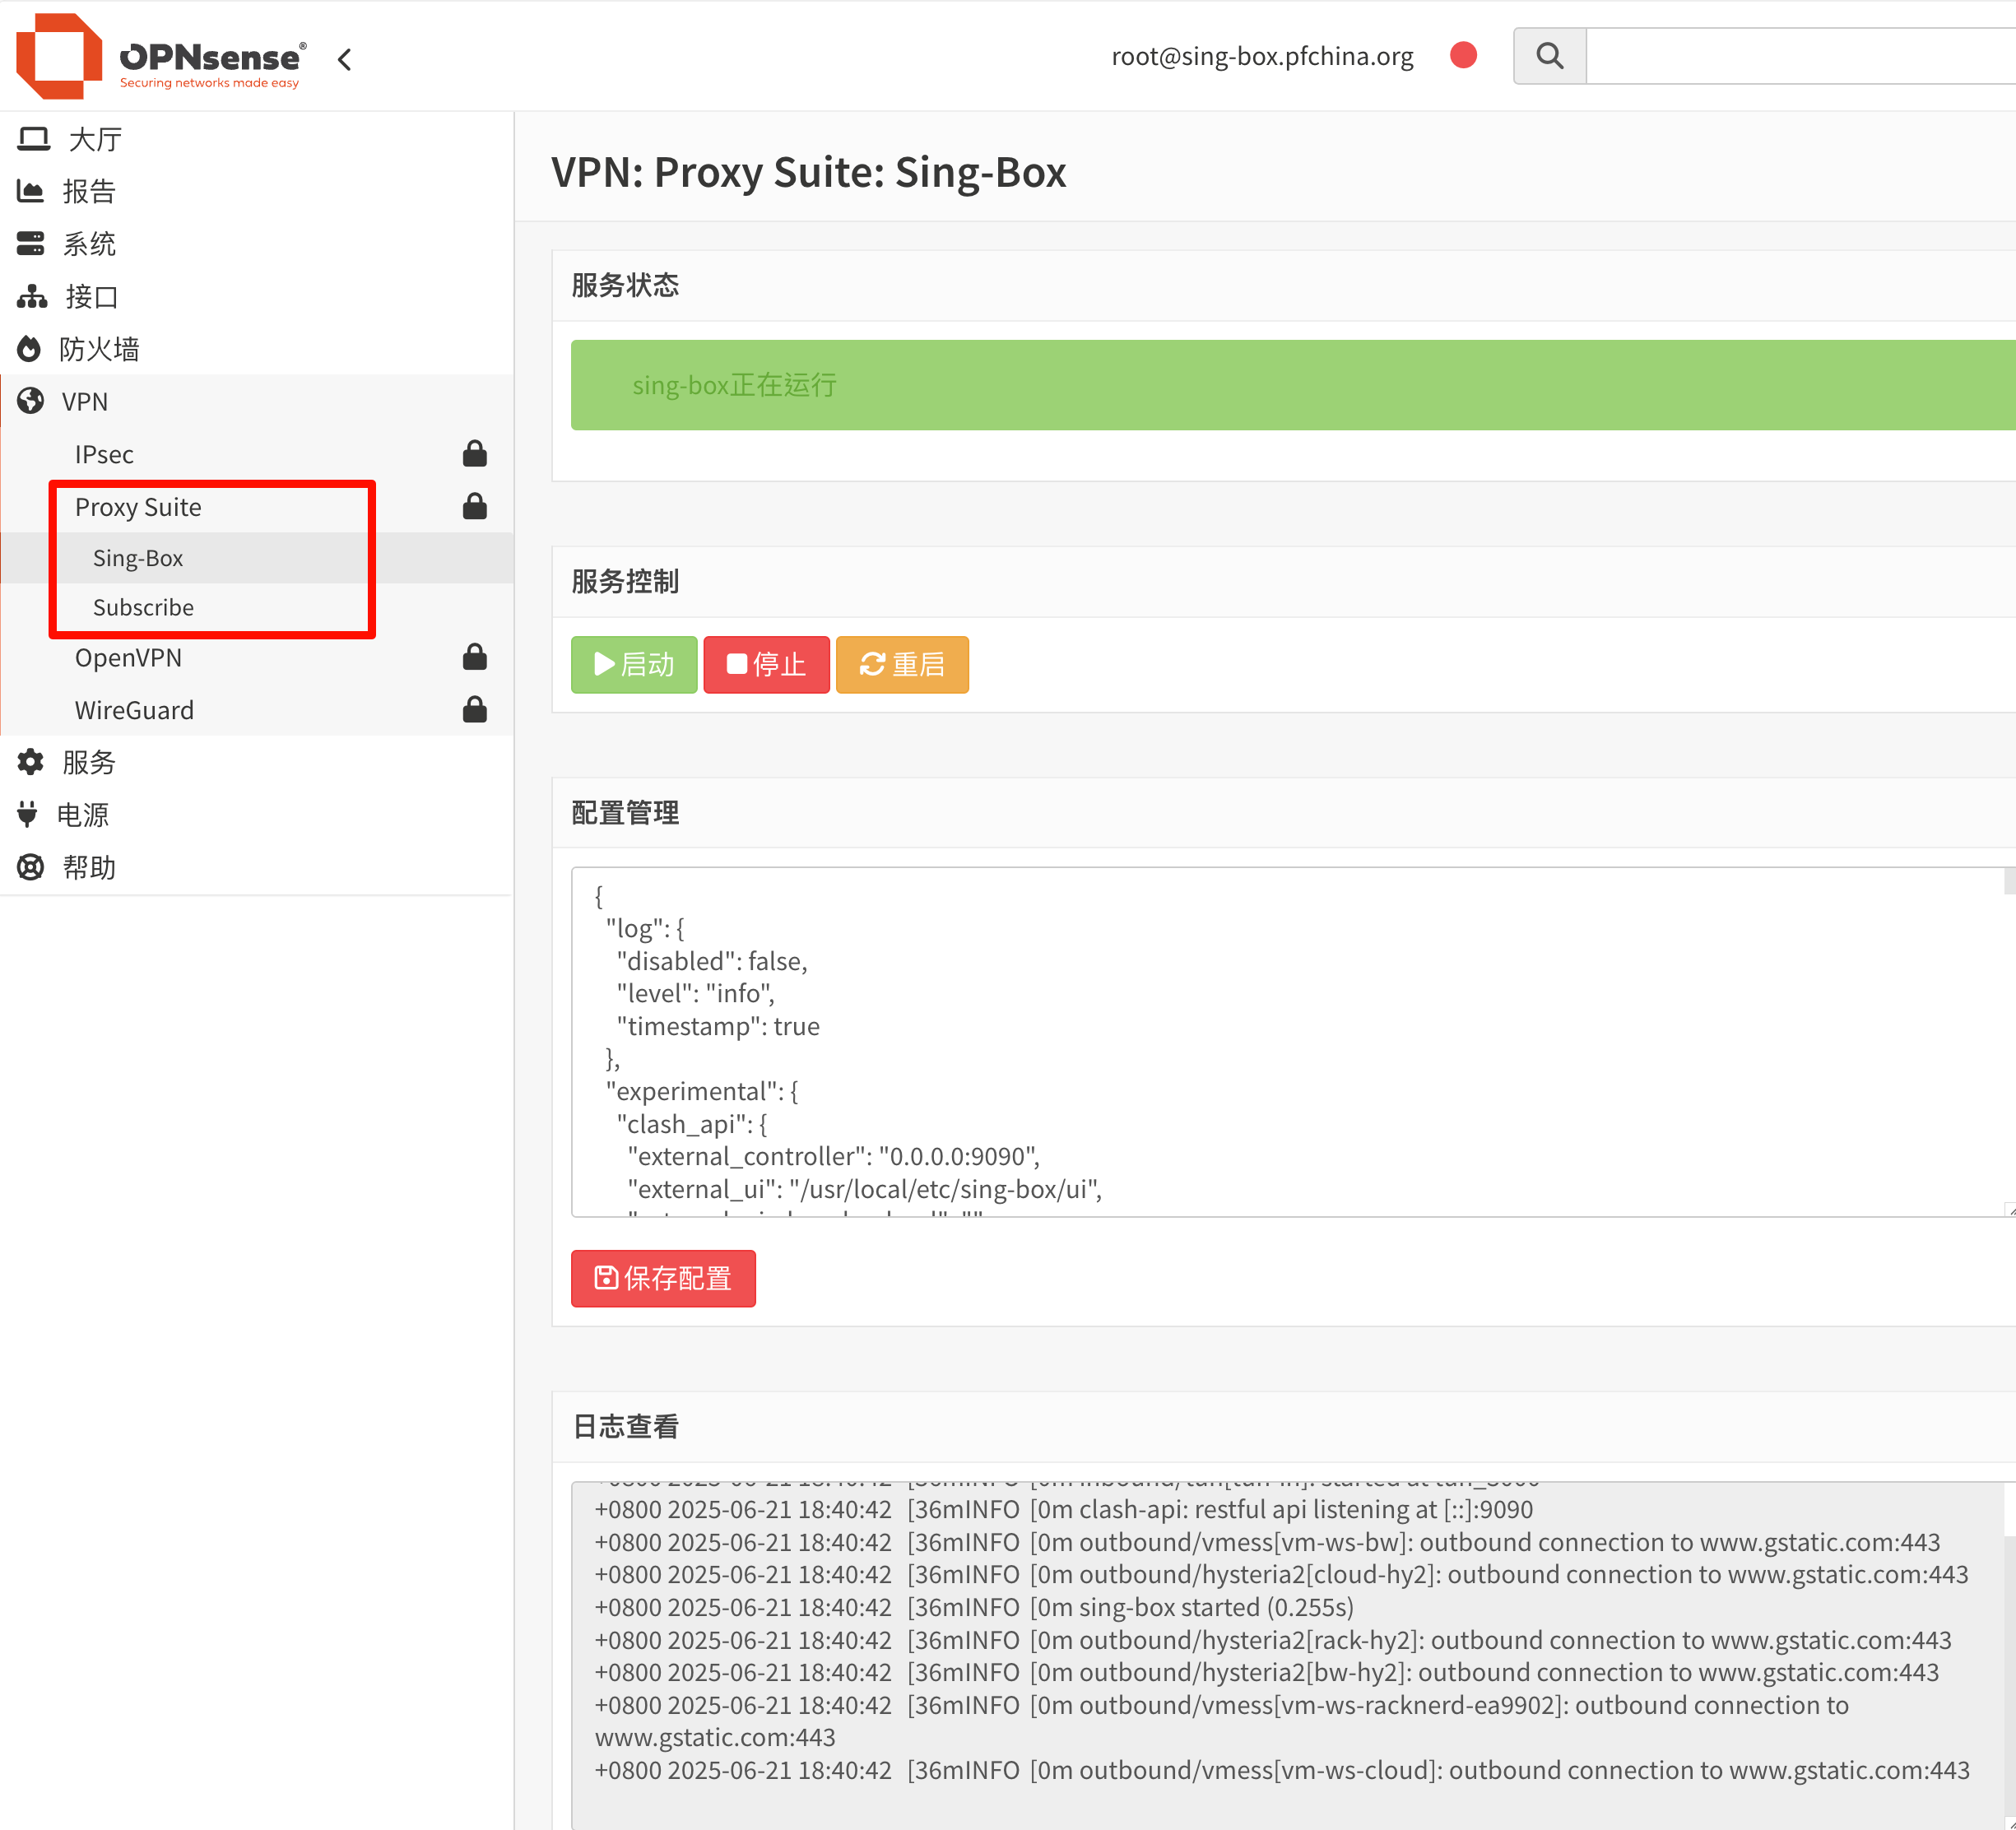Image resolution: width=2016 pixels, height=1830 pixels.
Task: Click the 保存配置 save config button
Action: coord(663,1278)
